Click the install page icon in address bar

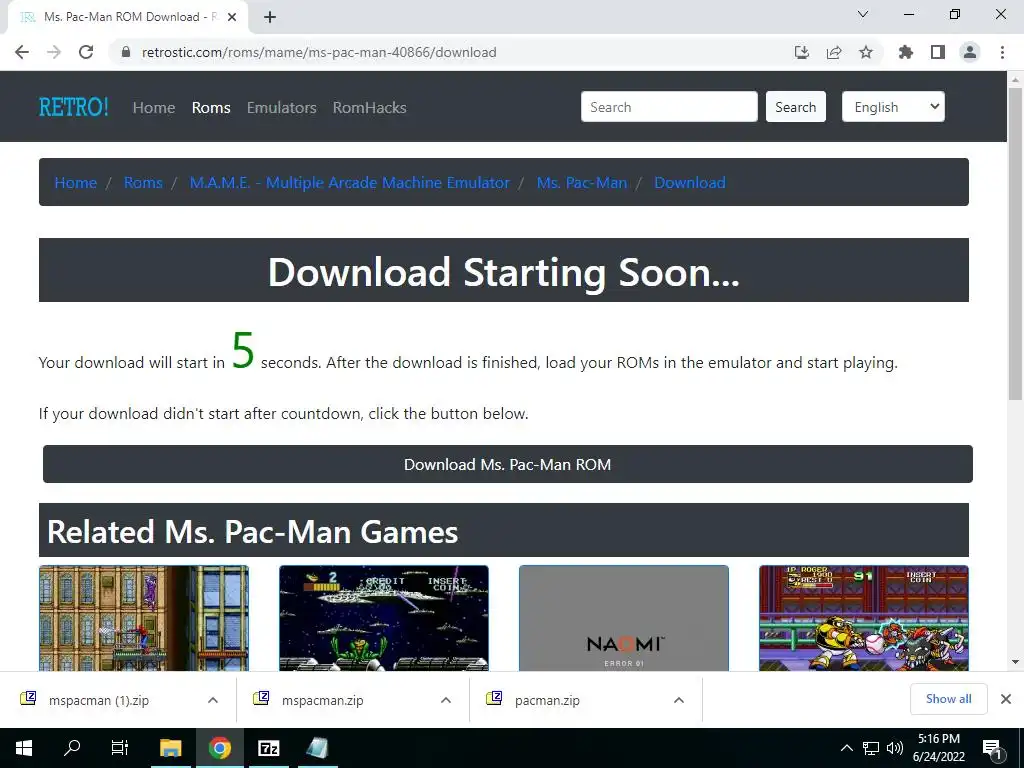tap(801, 52)
